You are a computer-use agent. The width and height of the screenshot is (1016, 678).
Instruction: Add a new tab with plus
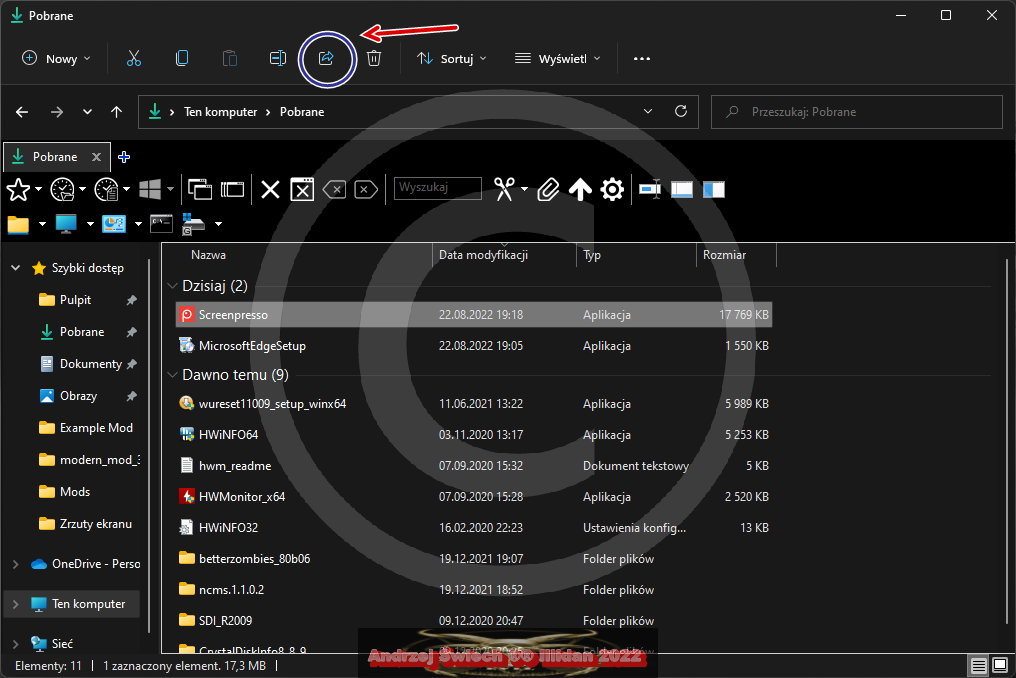(x=124, y=157)
